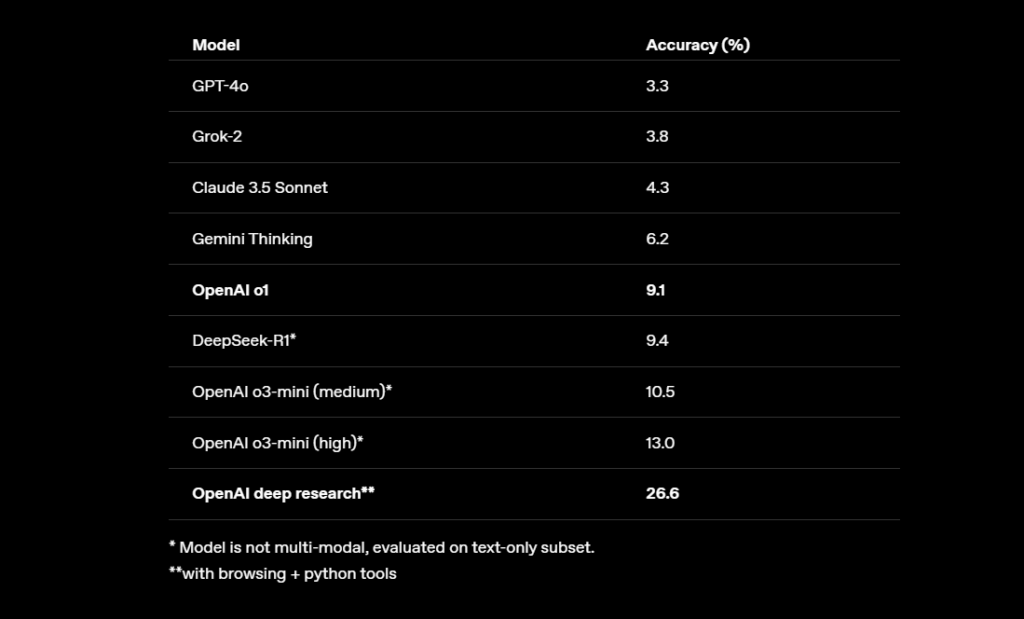
Task: Click the DeepSeek-R1* model name
Action: [244, 341]
